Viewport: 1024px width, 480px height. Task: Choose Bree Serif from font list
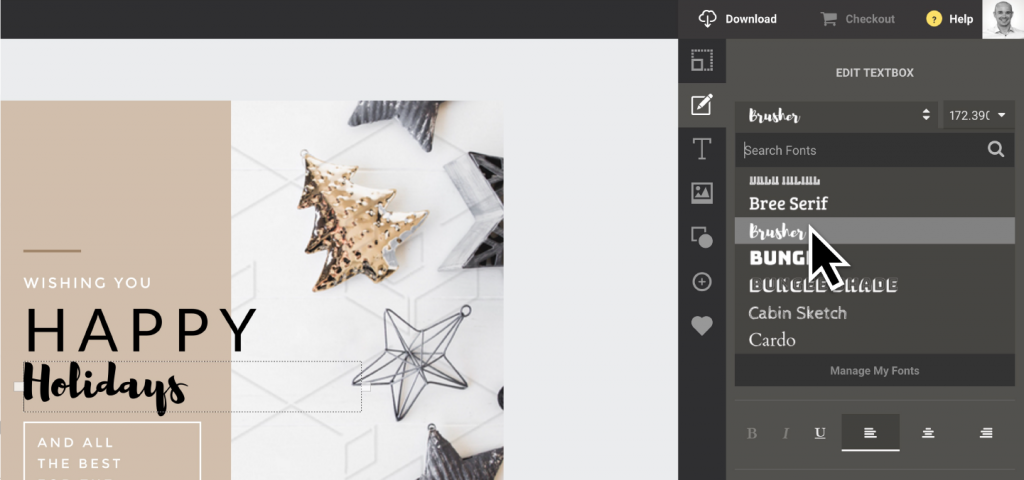(x=788, y=204)
